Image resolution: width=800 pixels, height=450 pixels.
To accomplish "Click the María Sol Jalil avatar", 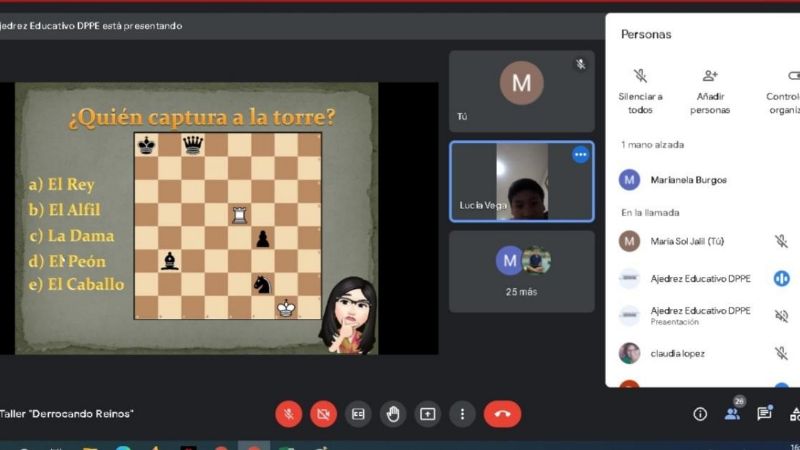I will coord(629,241).
